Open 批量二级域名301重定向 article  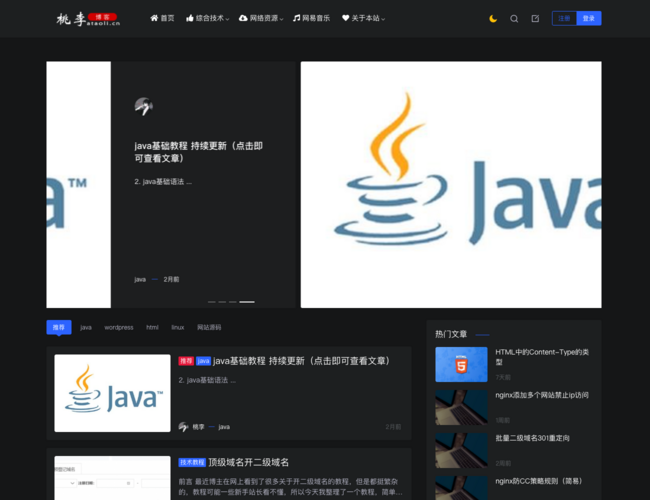tap(532, 438)
